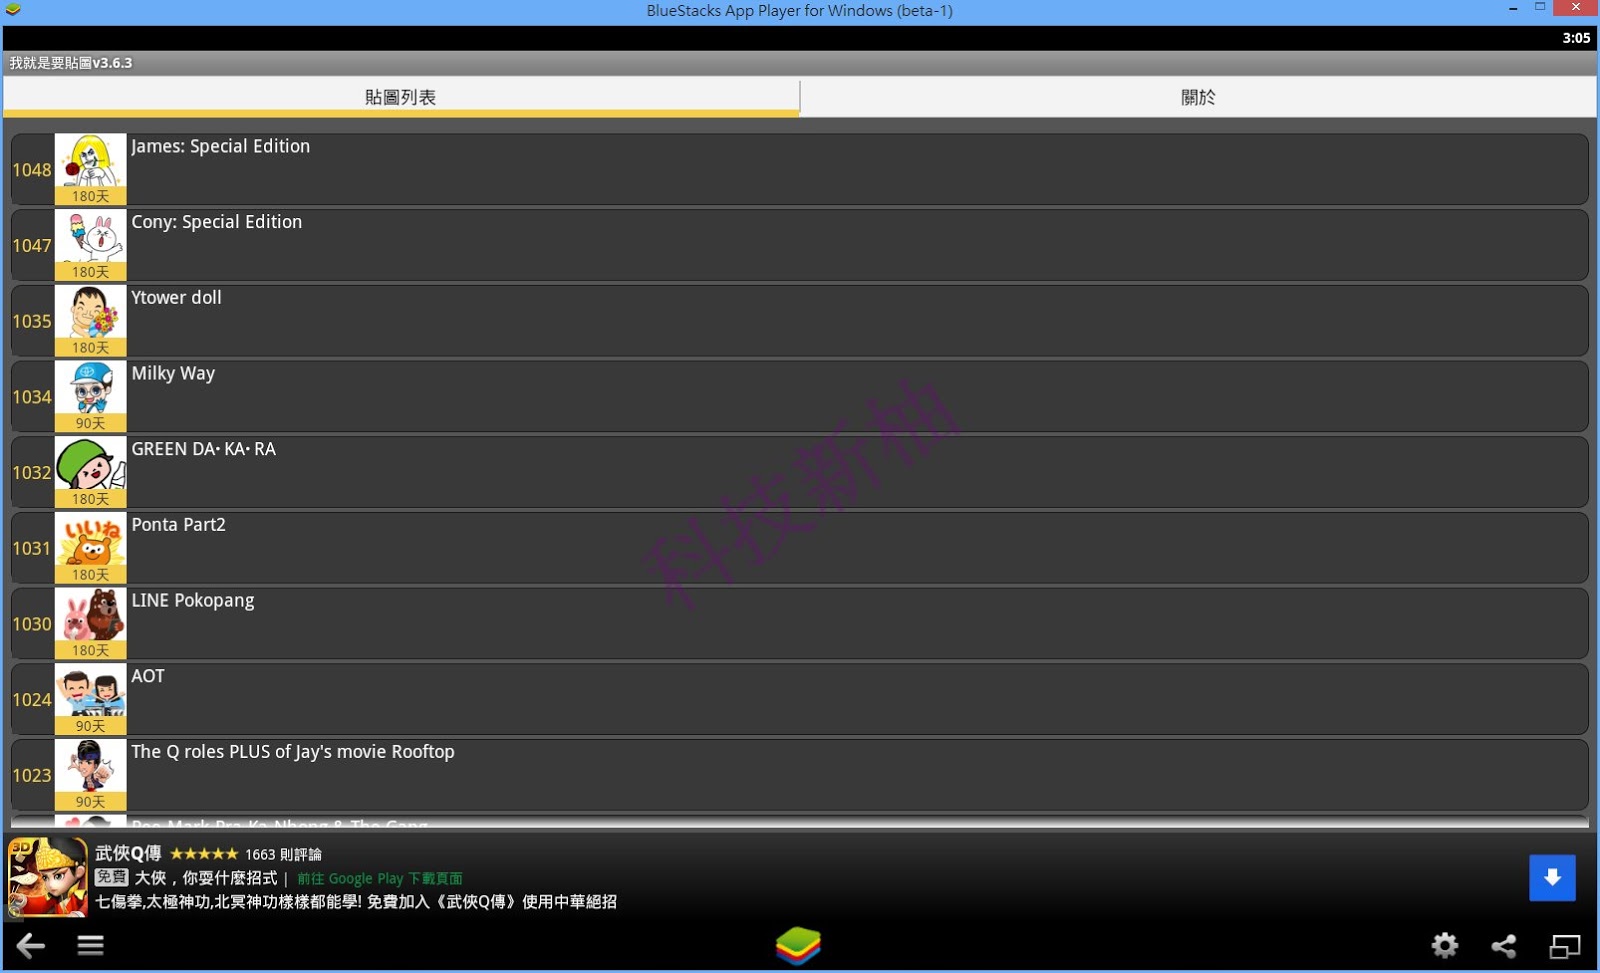
Task: Open James: Special Edition sticker thumbnail
Action: tap(90, 169)
